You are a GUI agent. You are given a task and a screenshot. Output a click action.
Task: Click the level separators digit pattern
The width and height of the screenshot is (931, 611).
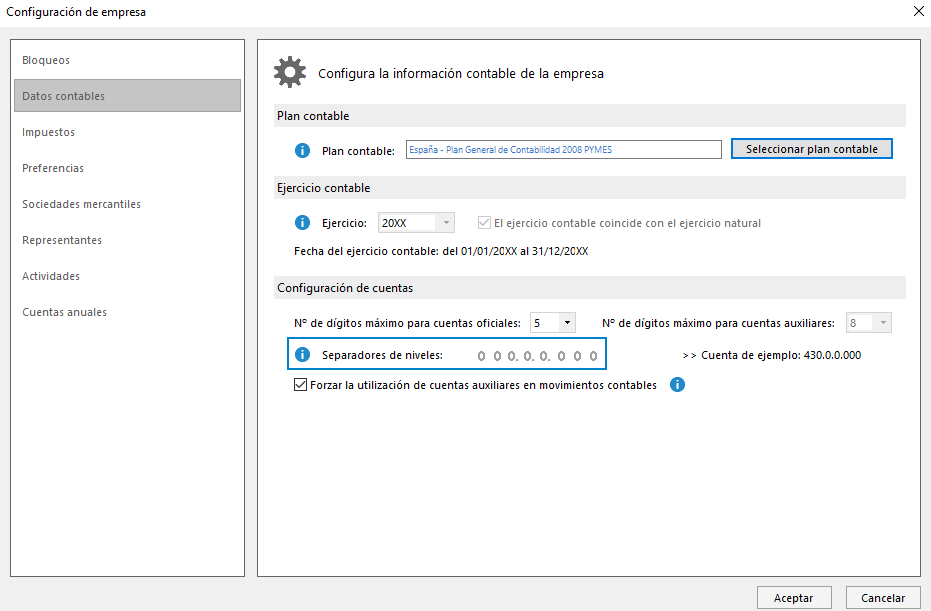pos(537,356)
